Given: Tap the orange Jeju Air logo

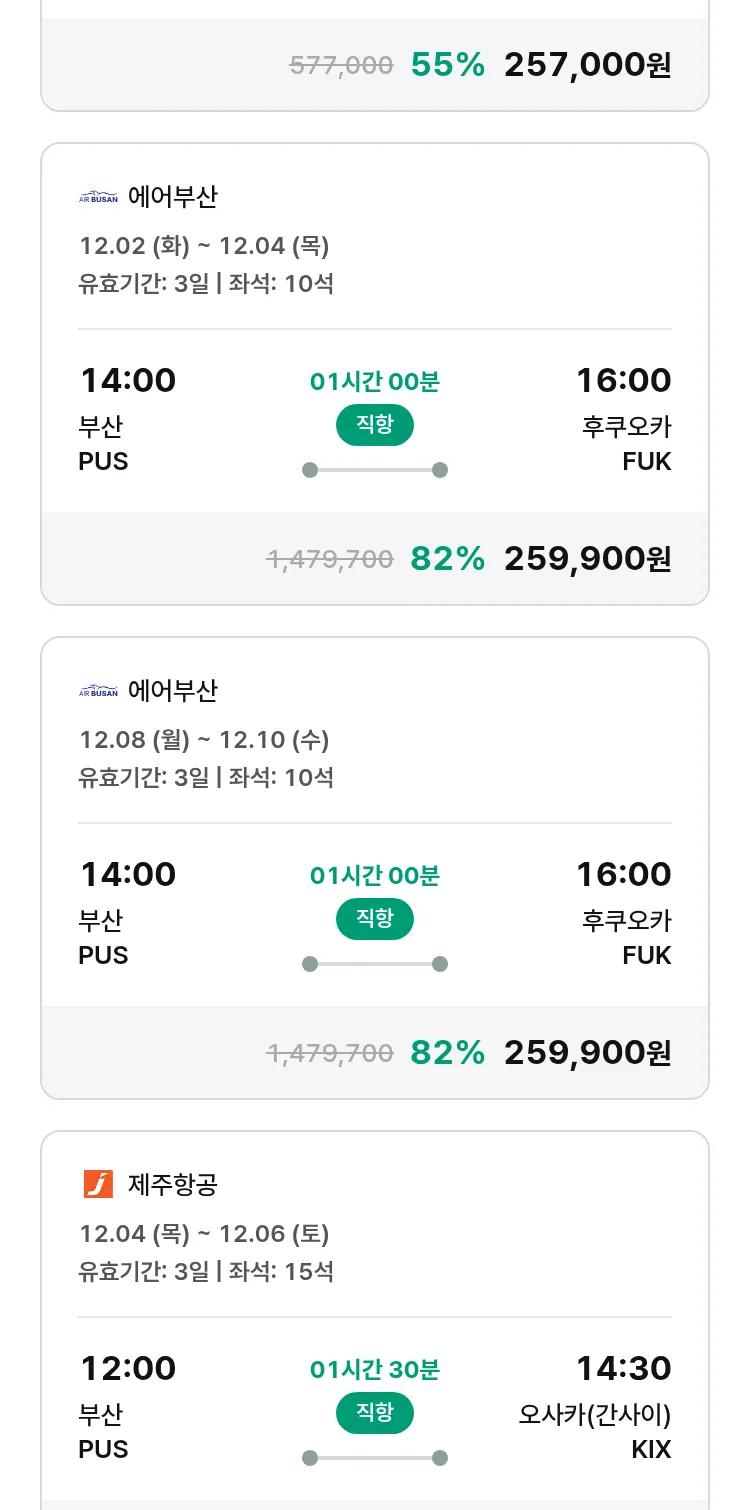Looking at the screenshot, I should coord(98,1184).
